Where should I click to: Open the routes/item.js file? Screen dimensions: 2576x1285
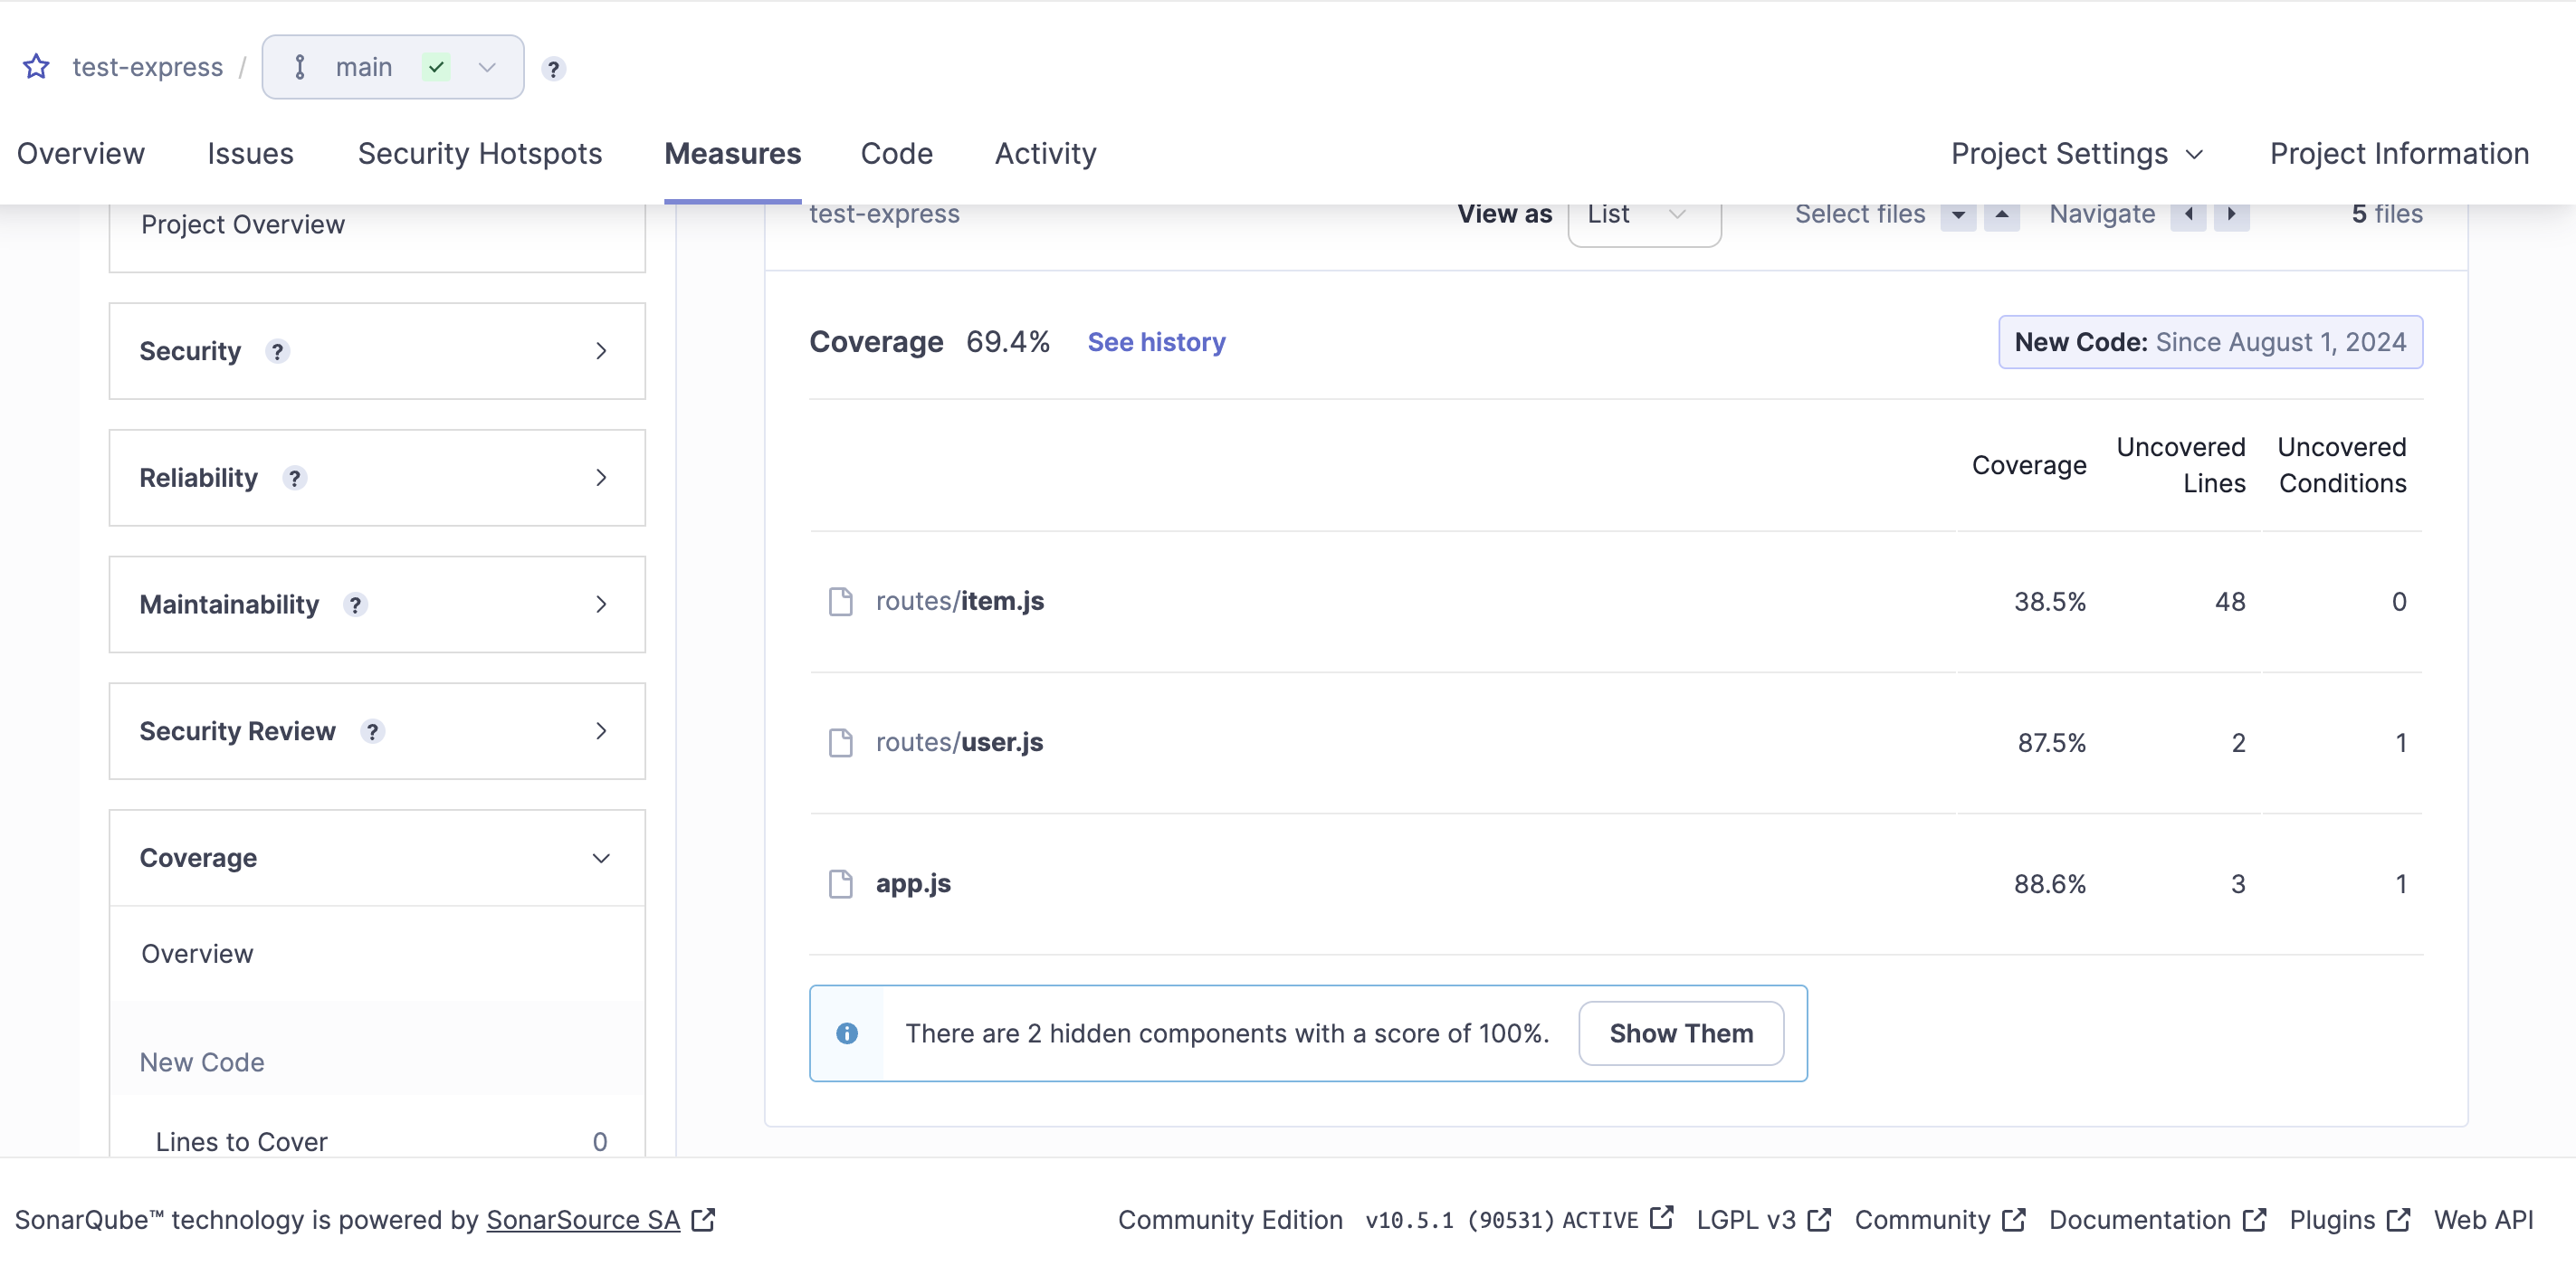960,602
